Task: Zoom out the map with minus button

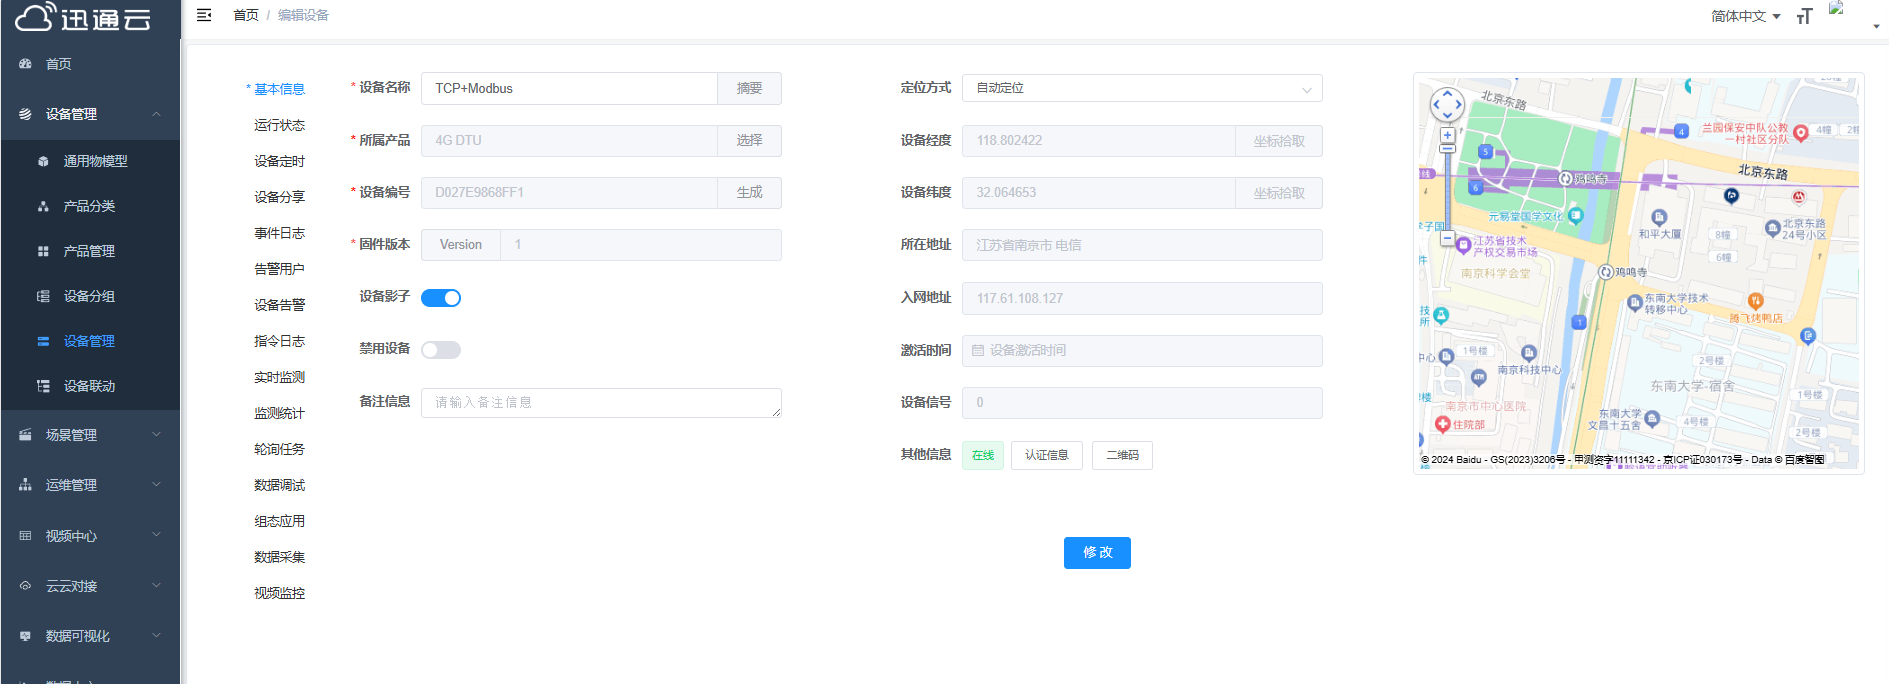Action: (x=1447, y=238)
